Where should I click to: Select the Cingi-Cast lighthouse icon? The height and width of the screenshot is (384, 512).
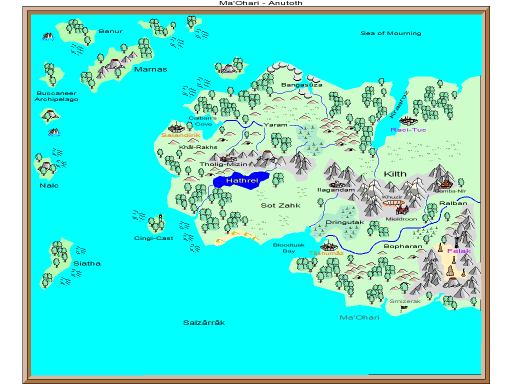(x=160, y=217)
